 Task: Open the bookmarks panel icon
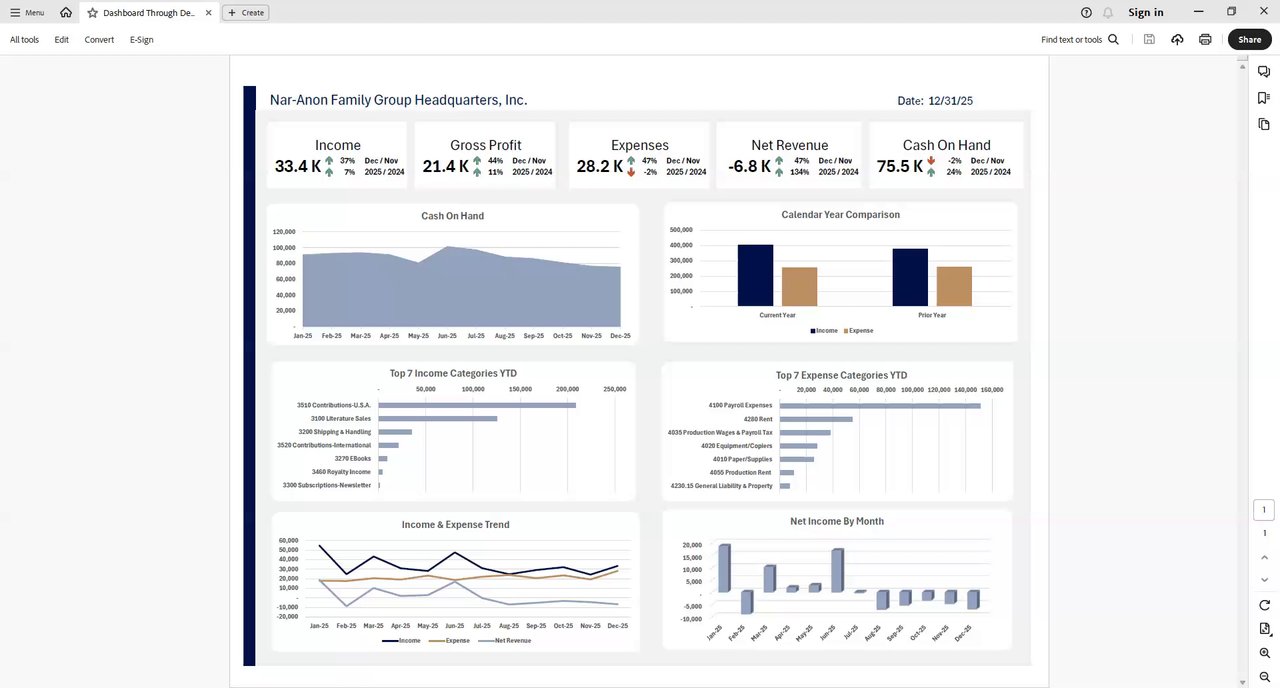(x=1264, y=98)
